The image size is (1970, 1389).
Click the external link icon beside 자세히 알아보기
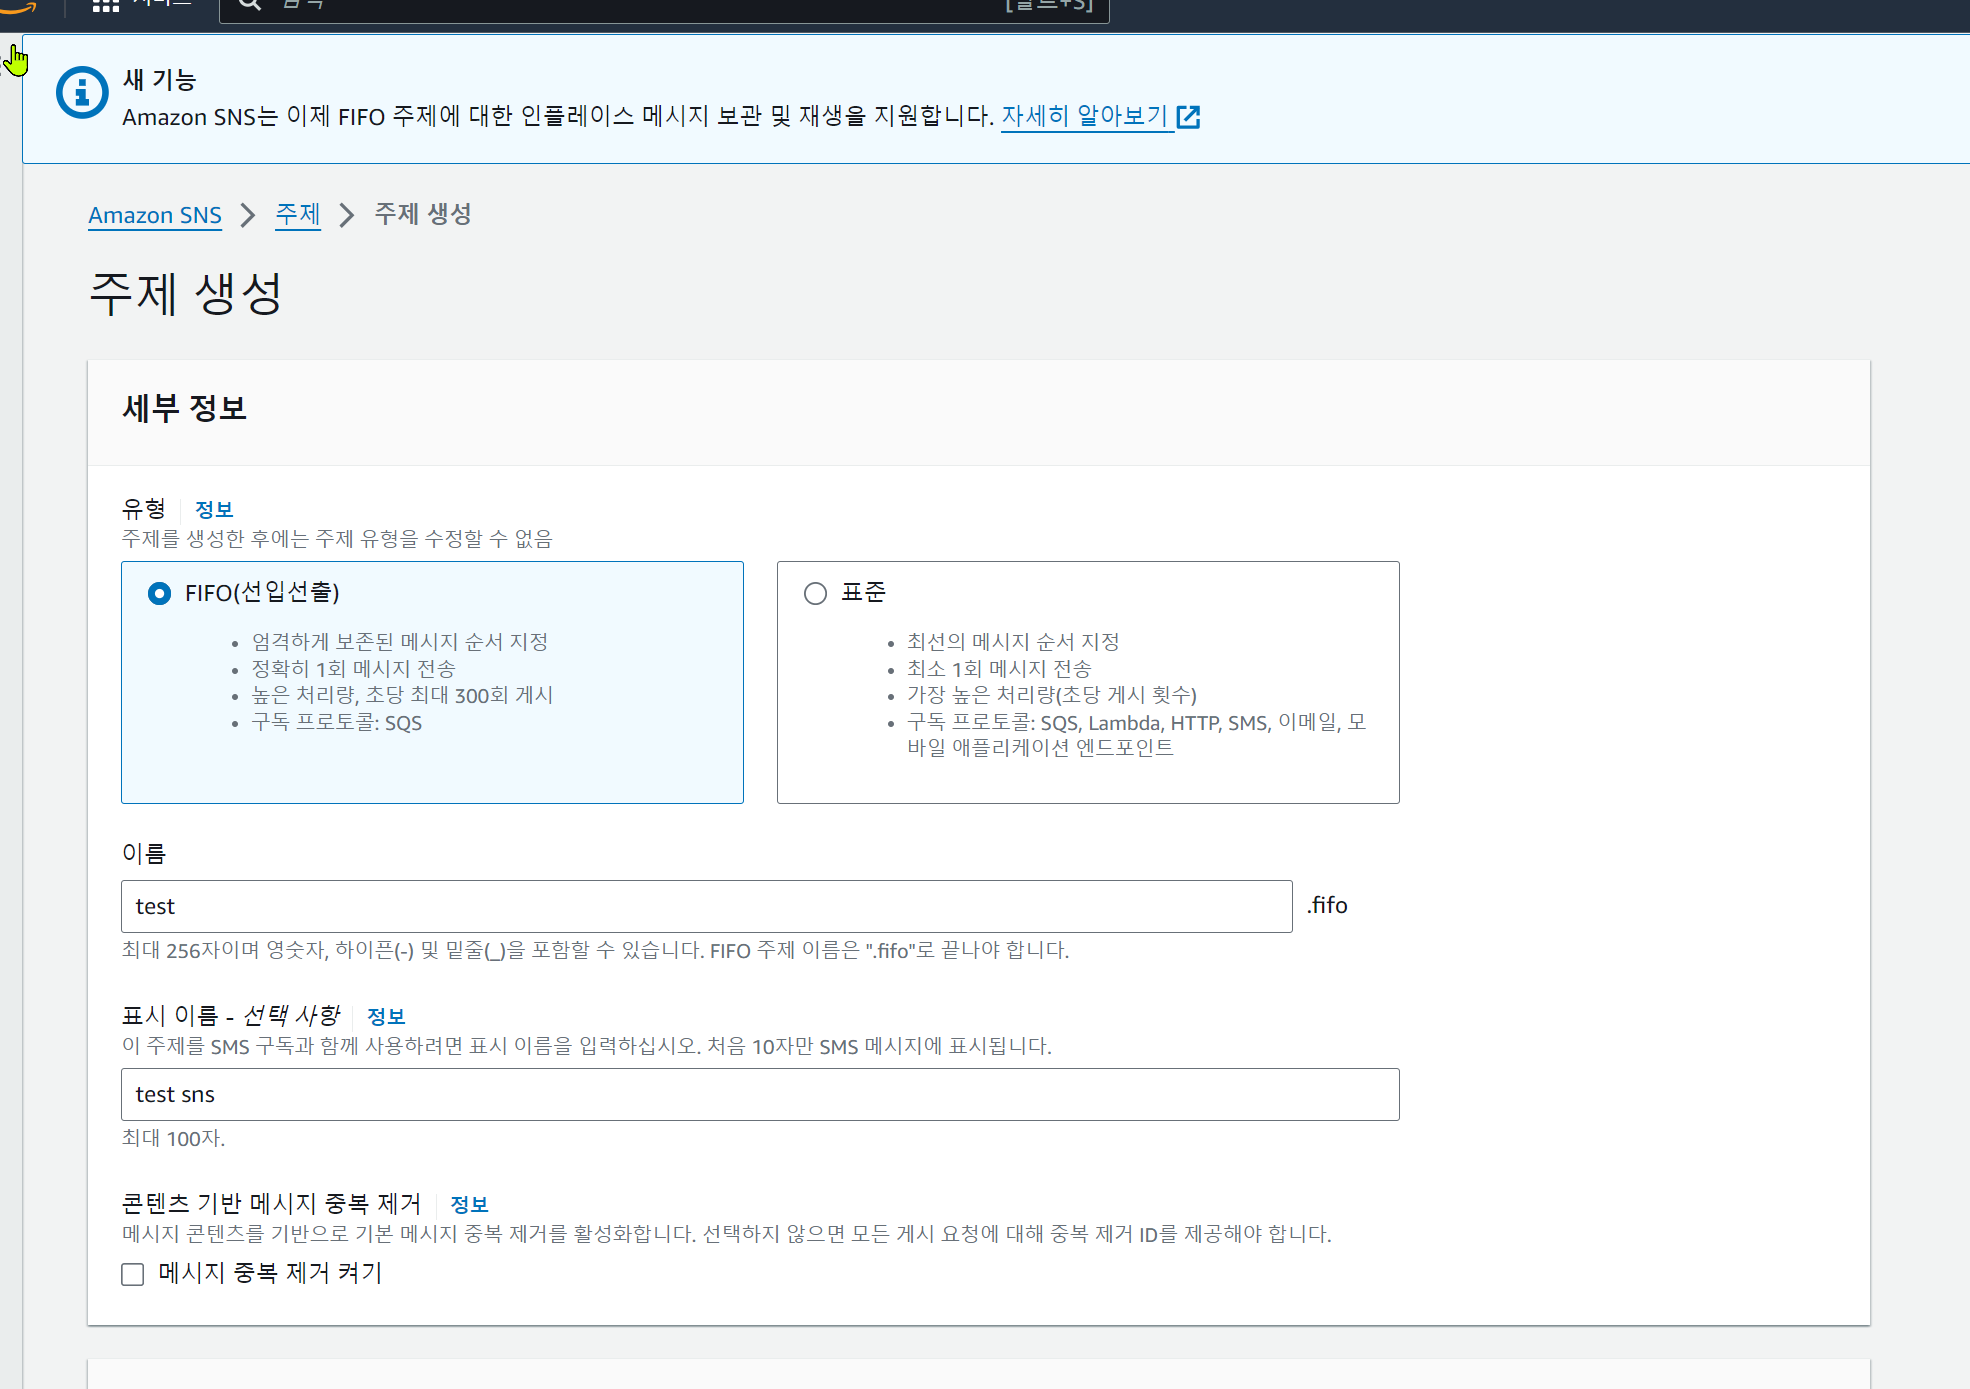pyautogui.click(x=1188, y=117)
